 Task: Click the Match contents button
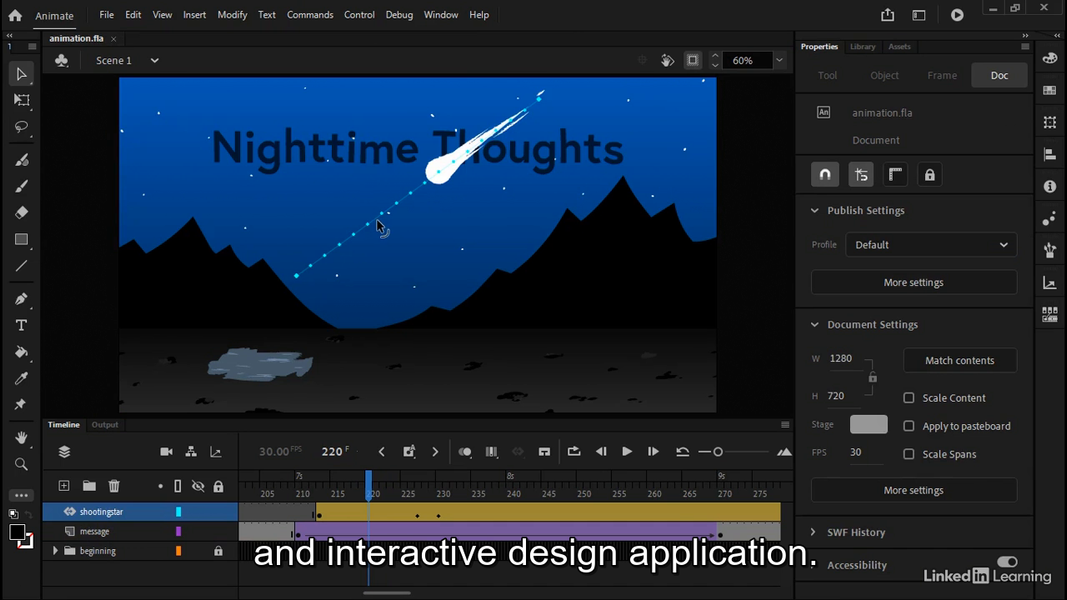click(960, 359)
